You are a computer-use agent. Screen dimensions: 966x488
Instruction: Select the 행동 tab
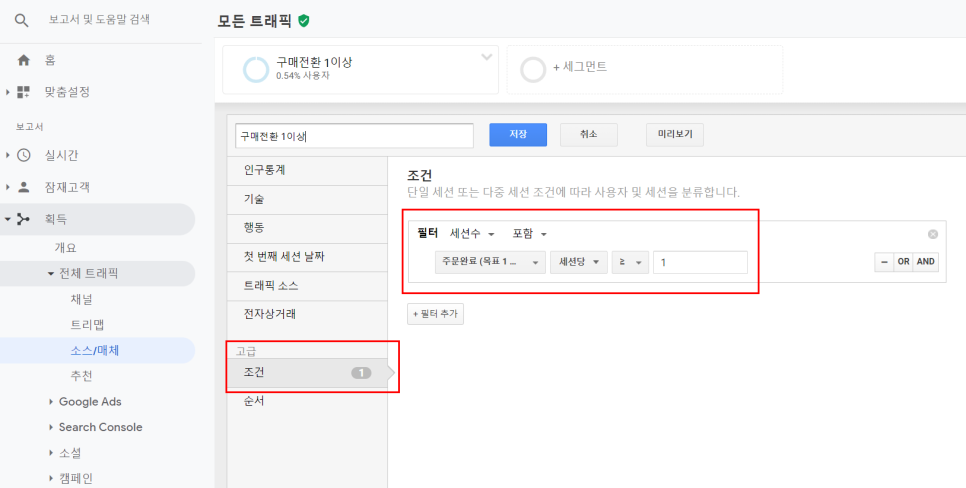(307, 228)
